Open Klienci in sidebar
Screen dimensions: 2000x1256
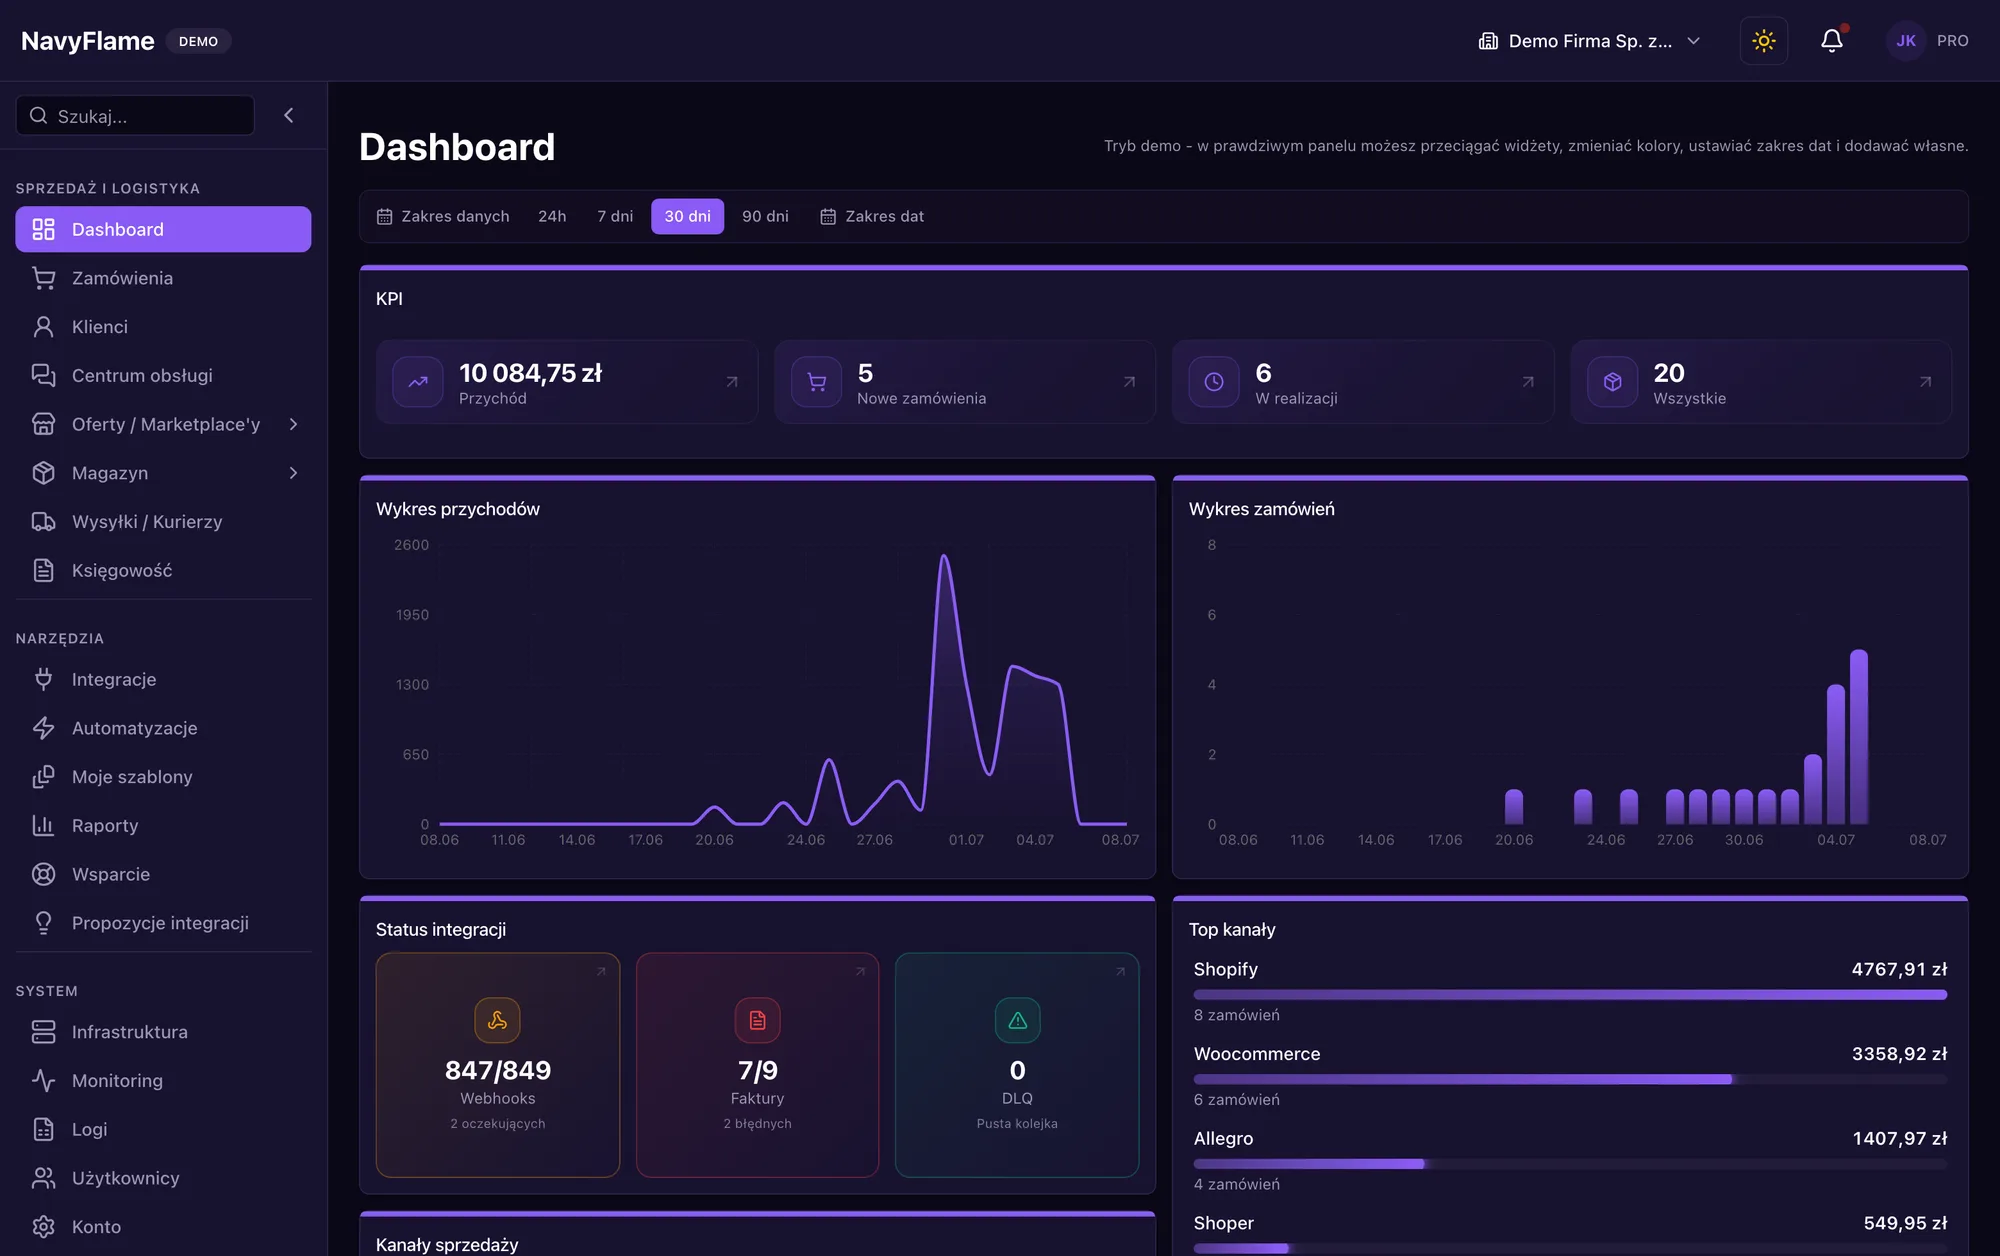[163, 327]
